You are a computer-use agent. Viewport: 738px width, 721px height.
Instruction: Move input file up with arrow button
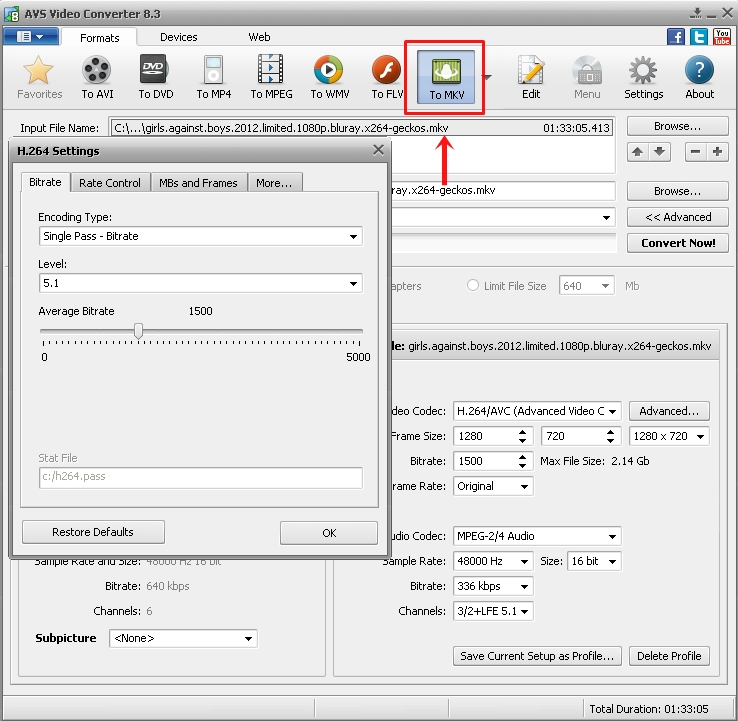click(638, 152)
